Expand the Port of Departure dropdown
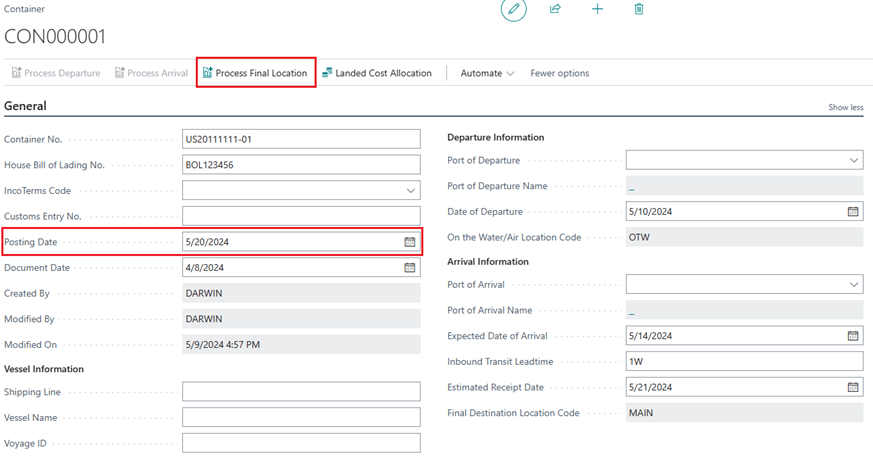Viewport: 873px width, 458px height. [854, 160]
